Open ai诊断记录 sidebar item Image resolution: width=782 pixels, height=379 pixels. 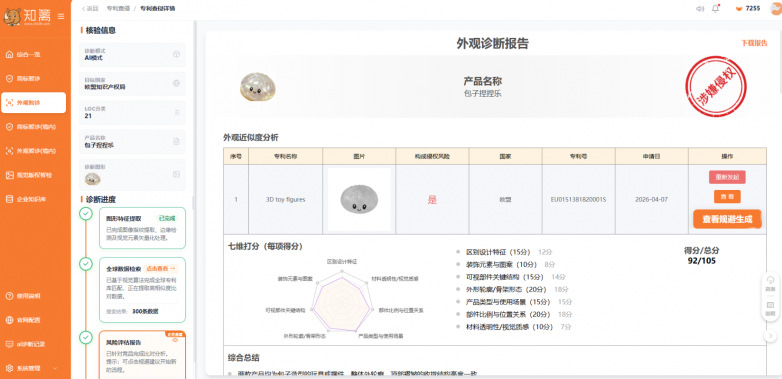click(x=33, y=344)
